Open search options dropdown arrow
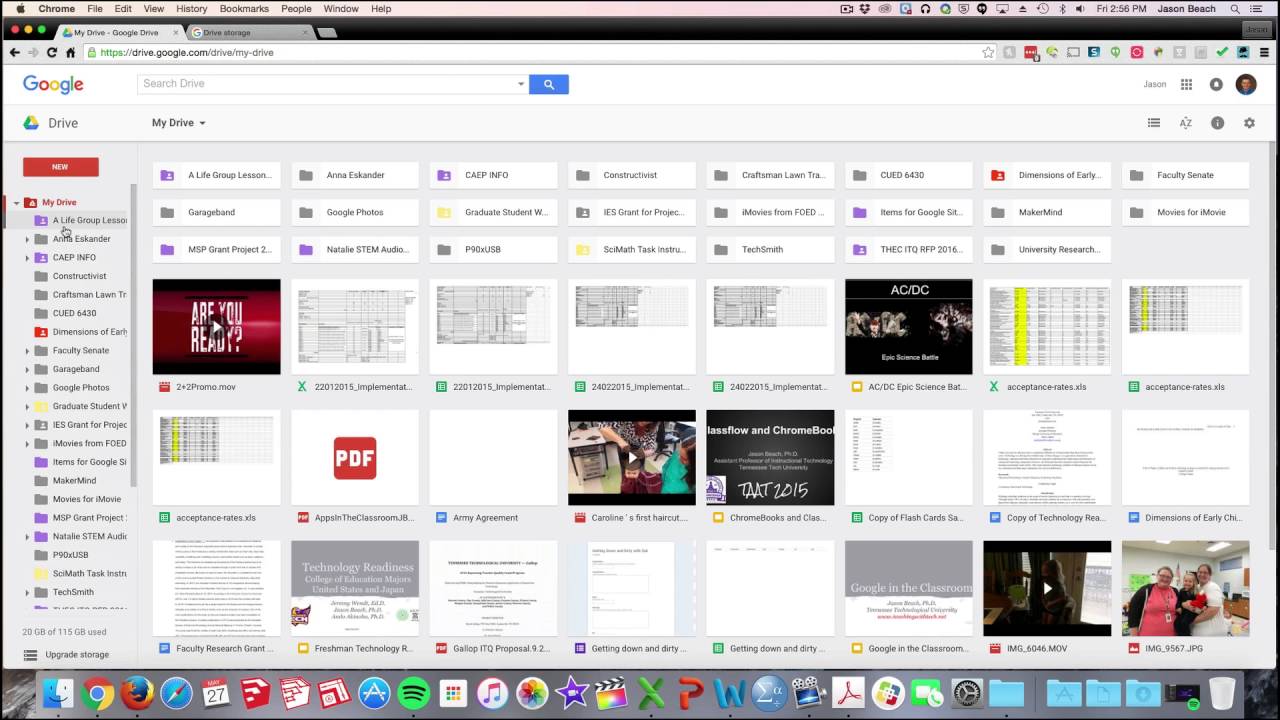1280x720 pixels. pyautogui.click(x=520, y=84)
